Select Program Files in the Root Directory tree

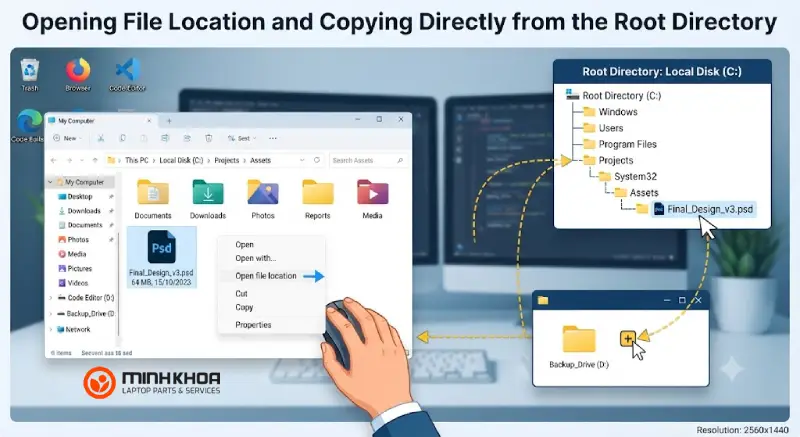pos(619,144)
